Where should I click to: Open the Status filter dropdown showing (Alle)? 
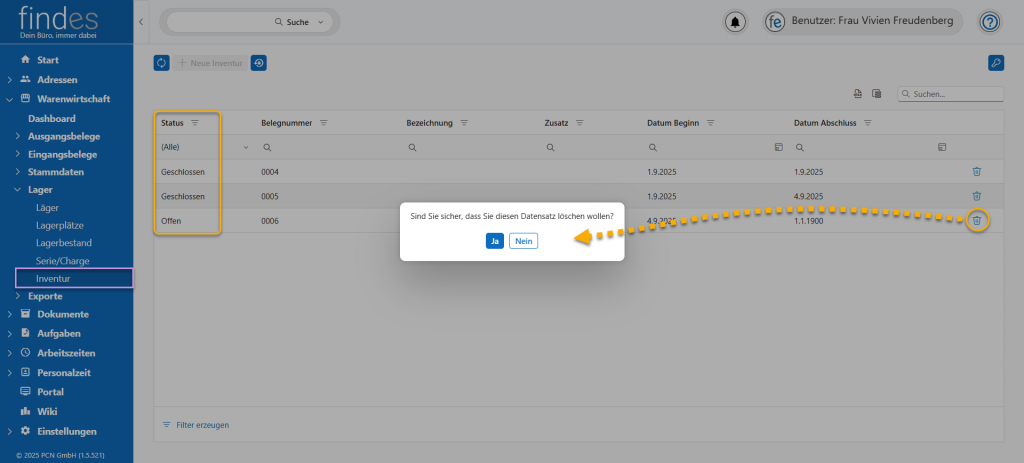click(x=246, y=147)
